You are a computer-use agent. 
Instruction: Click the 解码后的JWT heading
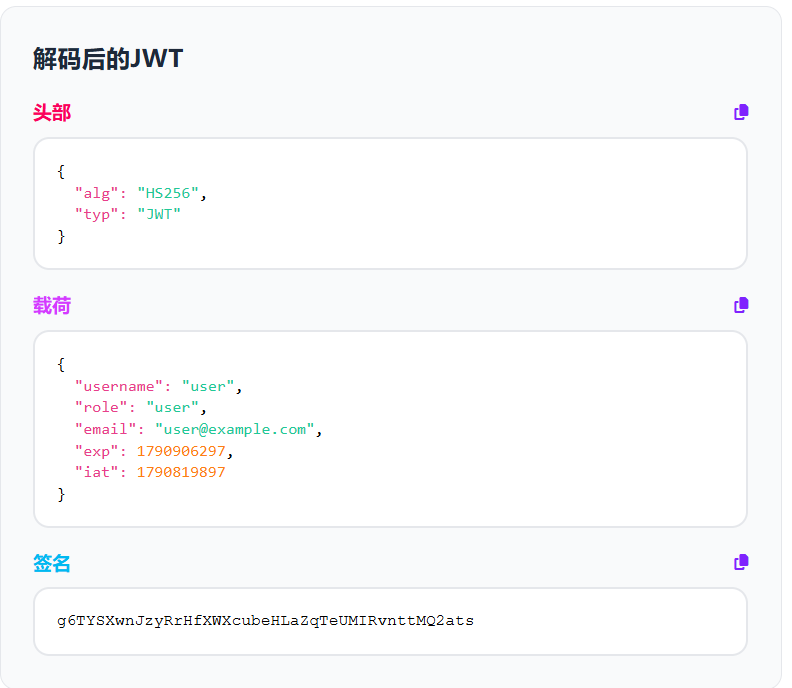pyautogui.click(x=108, y=59)
